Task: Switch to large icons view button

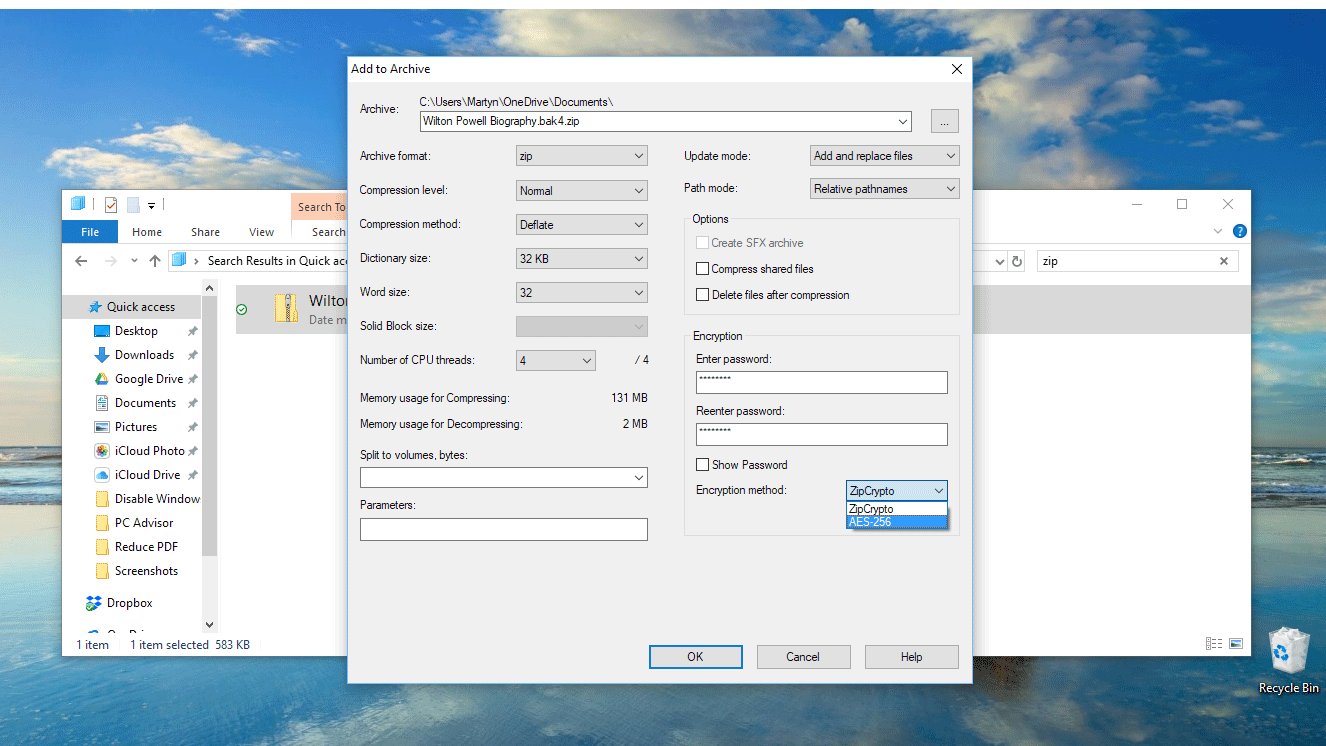Action: [1236, 644]
